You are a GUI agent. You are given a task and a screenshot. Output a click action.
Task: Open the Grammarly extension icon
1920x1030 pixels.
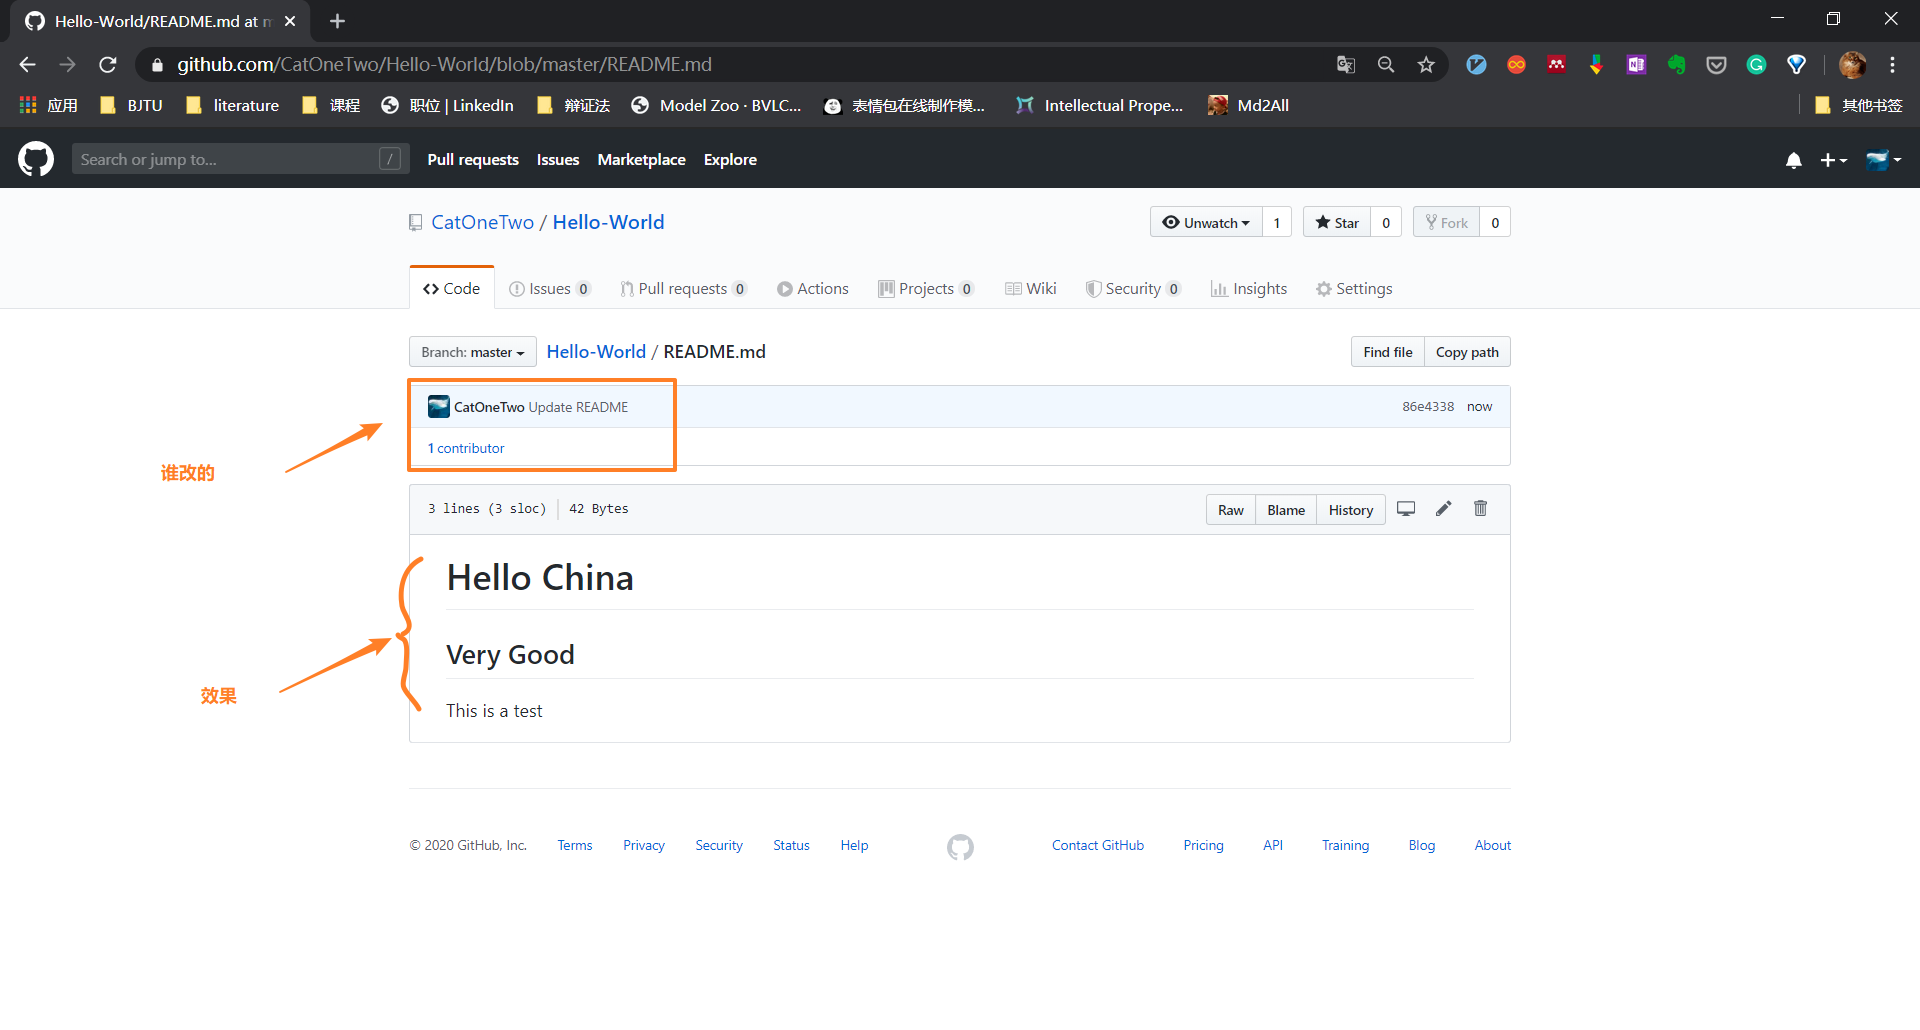[x=1757, y=65]
